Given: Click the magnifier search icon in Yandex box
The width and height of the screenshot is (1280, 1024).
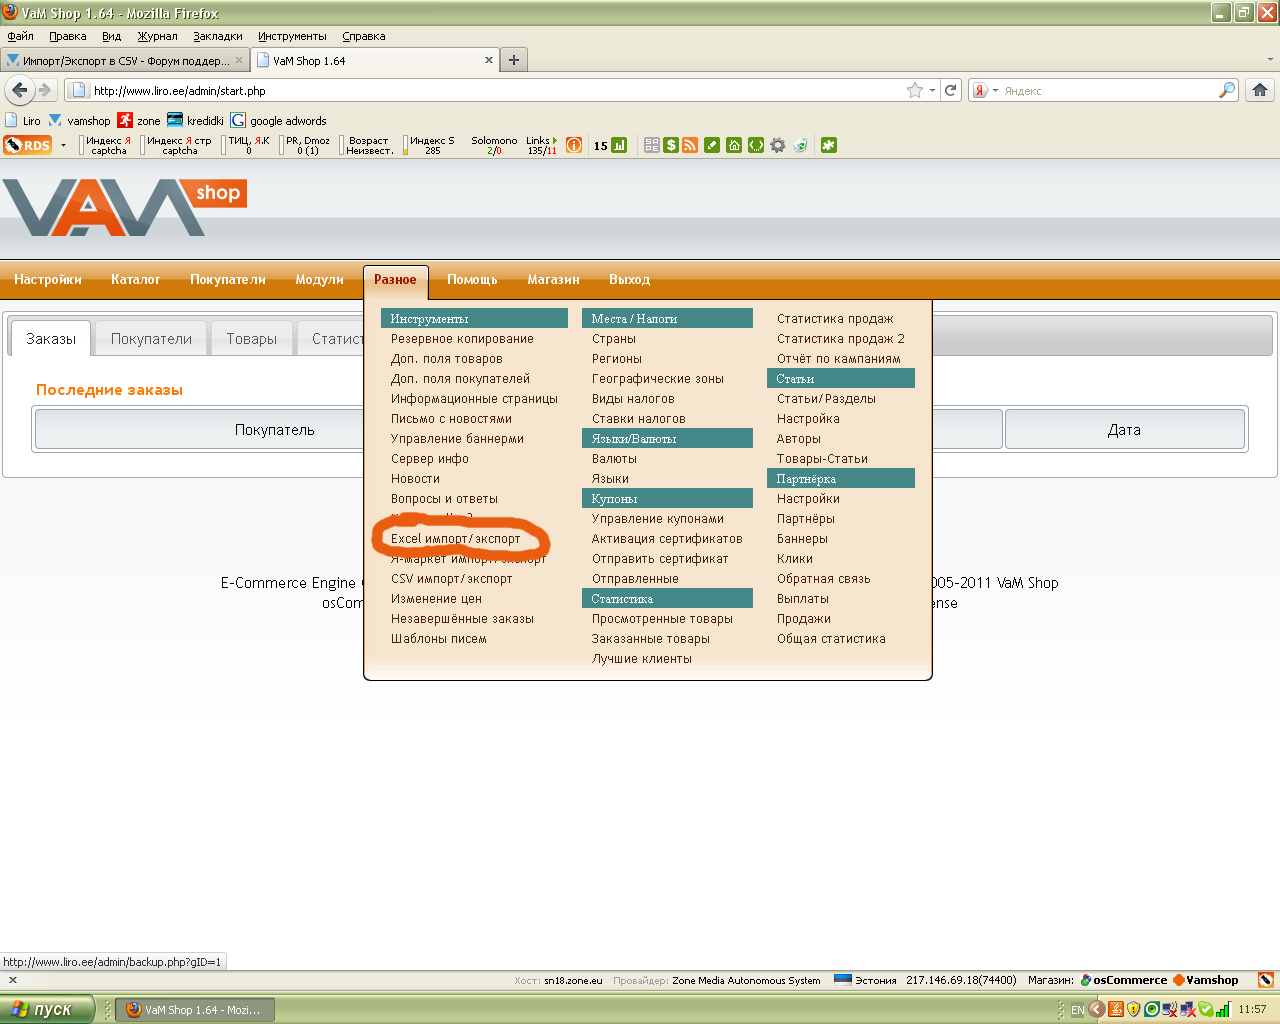Looking at the screenshot, I should click(1226, 90).
